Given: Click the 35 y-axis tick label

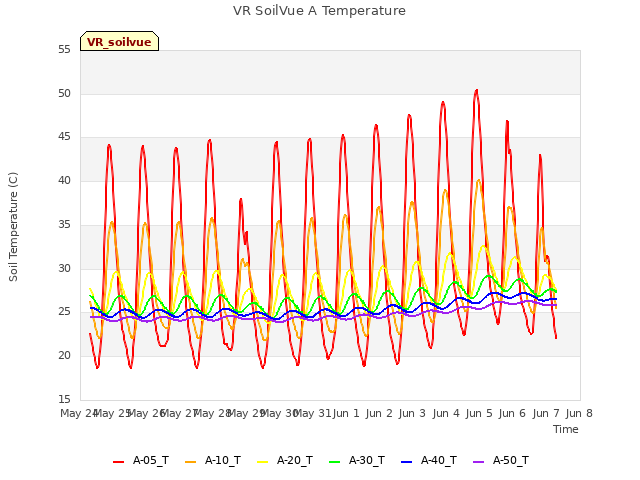Looking at the screenshot, I should (64, 224).
